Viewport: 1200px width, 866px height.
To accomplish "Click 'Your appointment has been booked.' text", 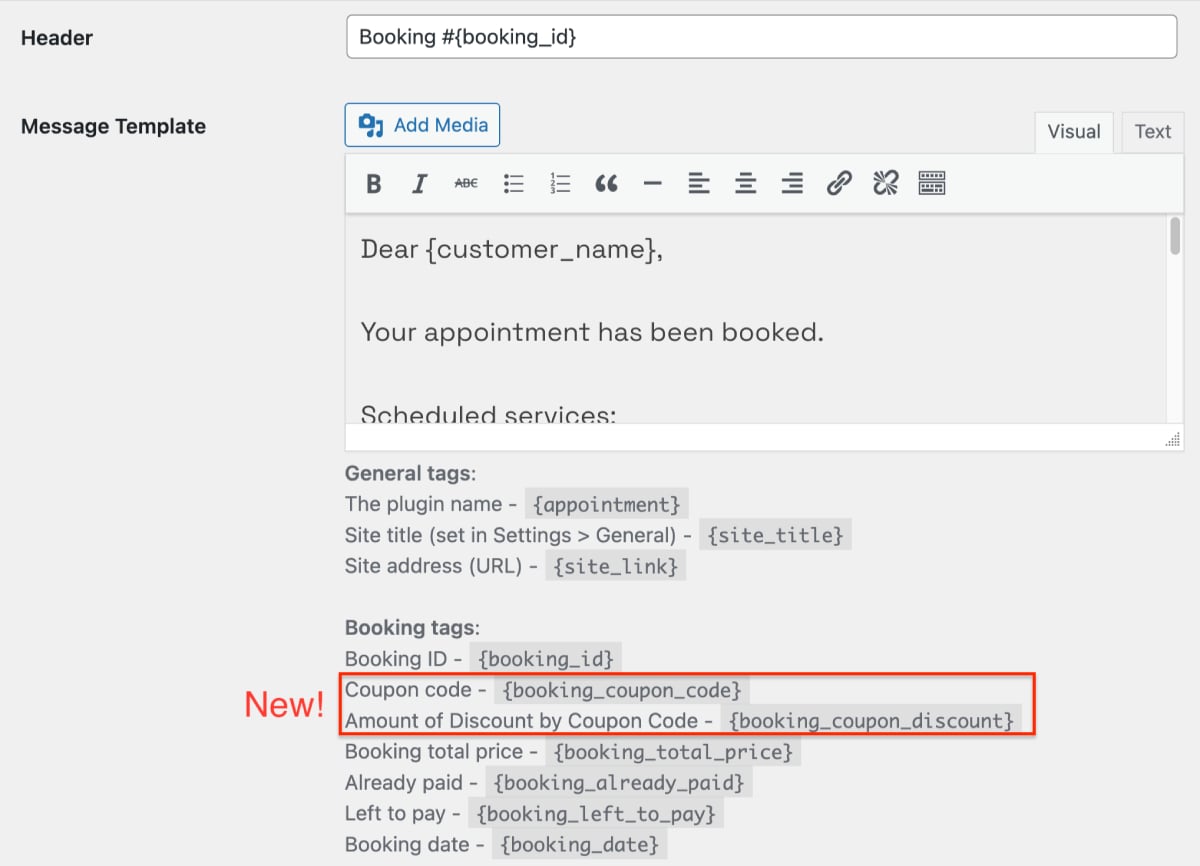I will click(592, 332).
